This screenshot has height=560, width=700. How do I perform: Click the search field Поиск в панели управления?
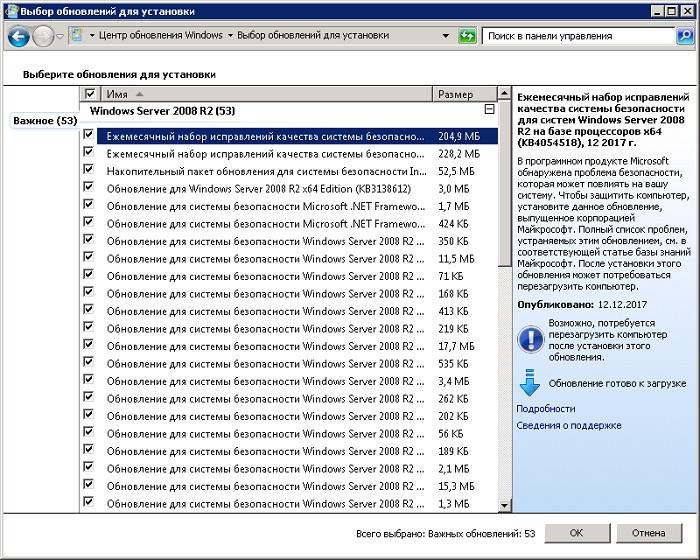point(578,36)
